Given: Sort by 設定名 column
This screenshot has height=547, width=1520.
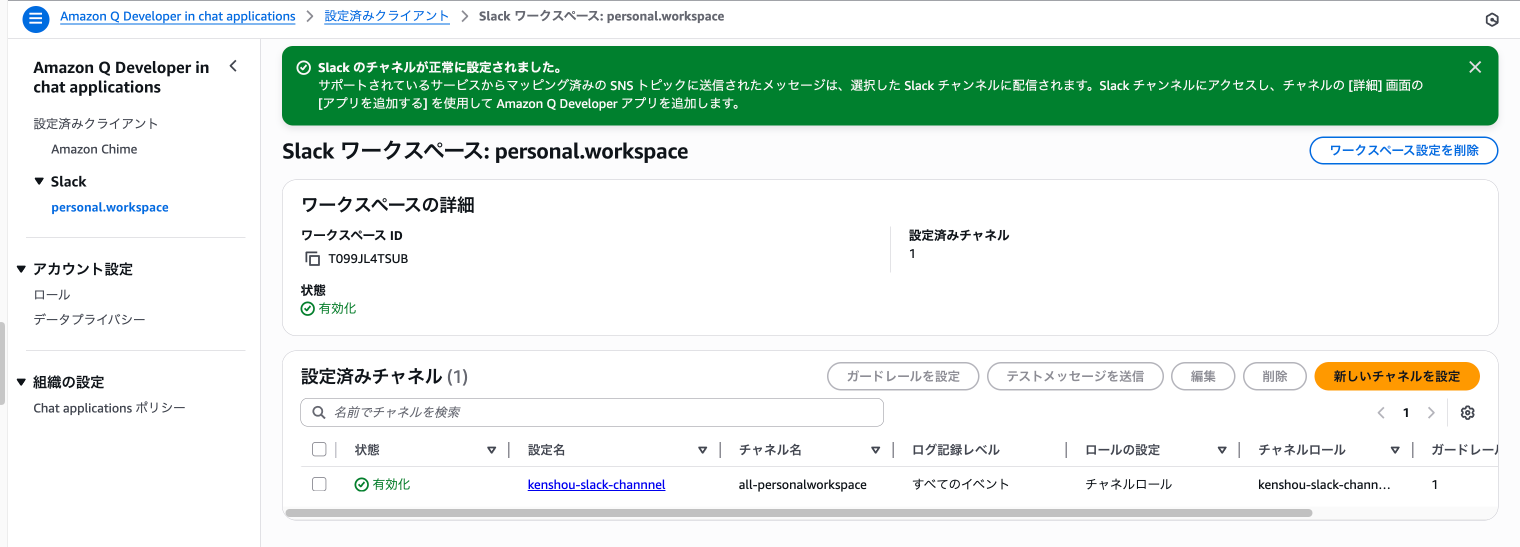Looking at the screenshot, I should (702, 450).
